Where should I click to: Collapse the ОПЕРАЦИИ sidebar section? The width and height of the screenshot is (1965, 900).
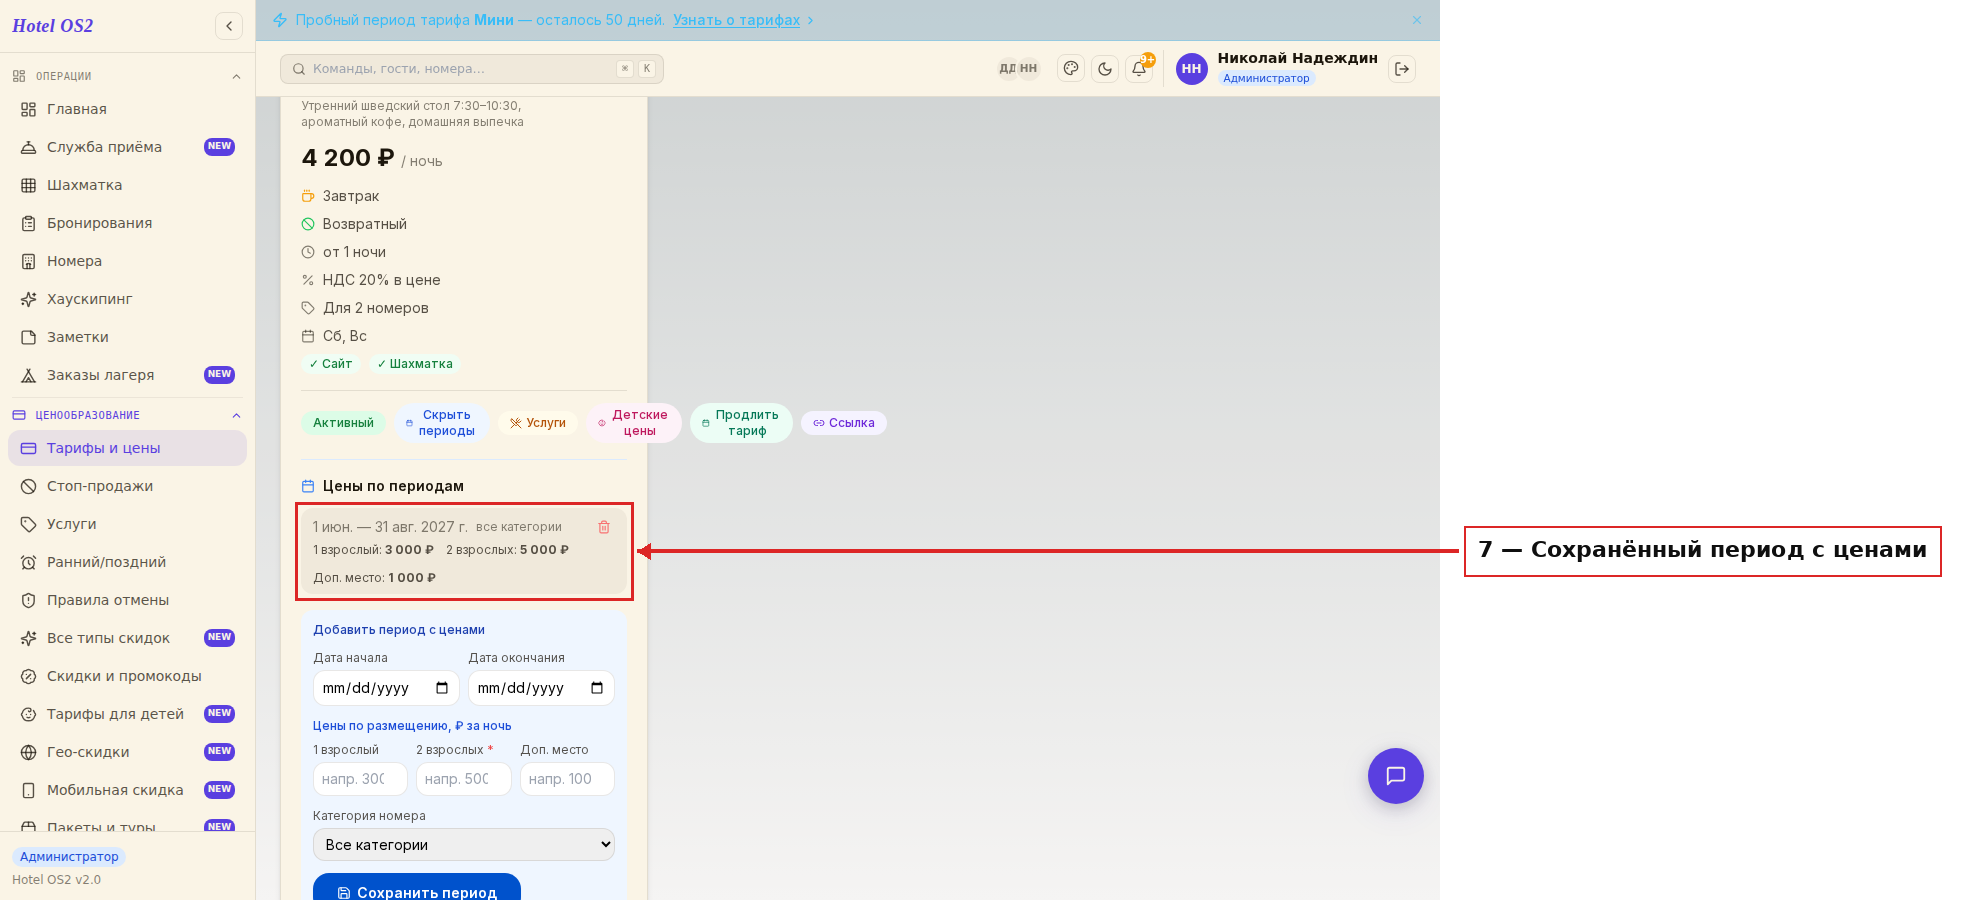click(236, 76)
